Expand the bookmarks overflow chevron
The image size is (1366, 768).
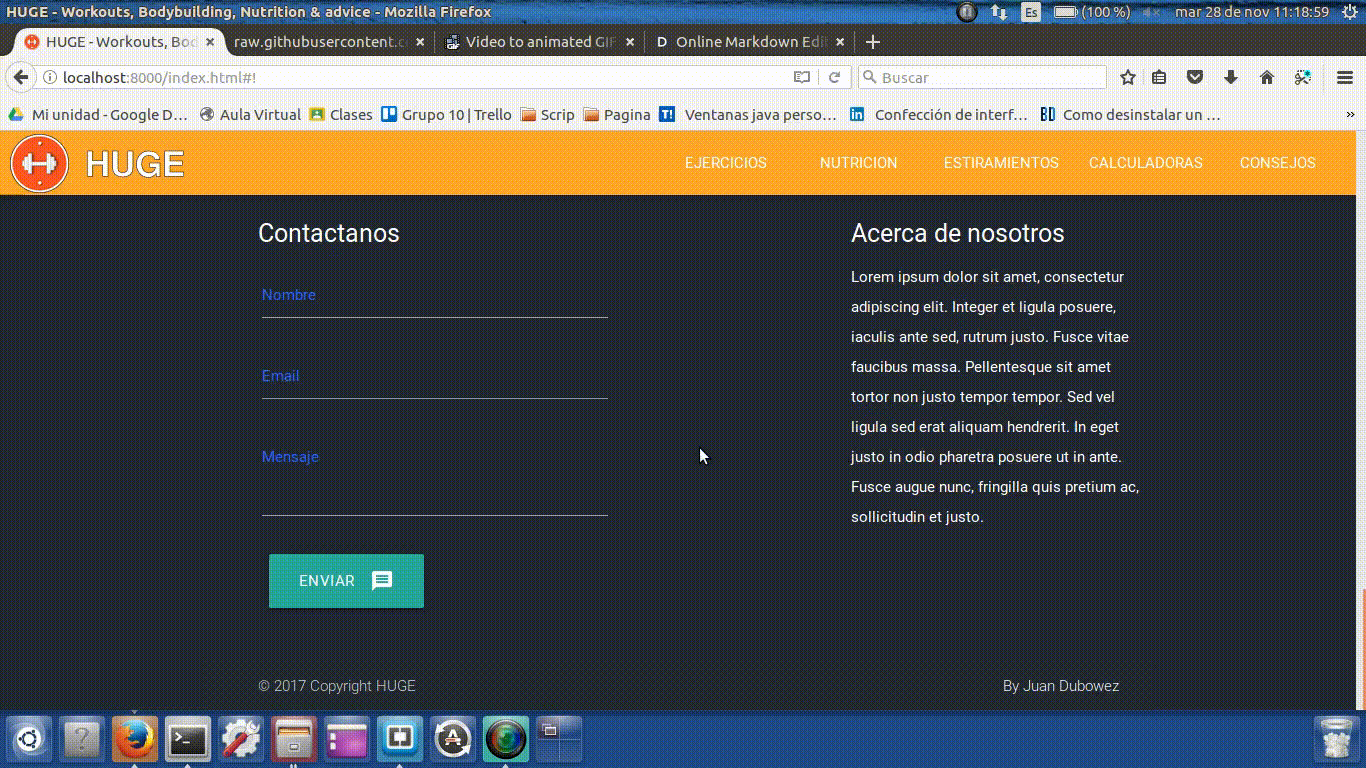[1352, 114]
